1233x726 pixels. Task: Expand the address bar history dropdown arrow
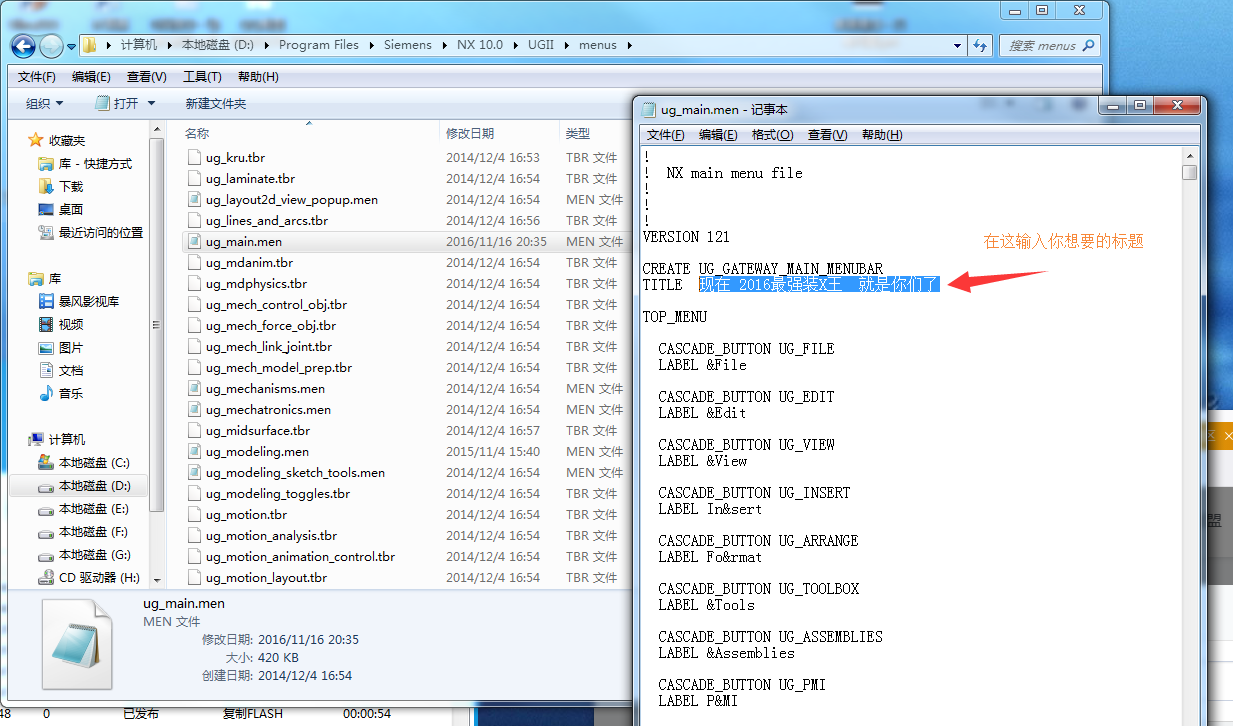point(957,45)
